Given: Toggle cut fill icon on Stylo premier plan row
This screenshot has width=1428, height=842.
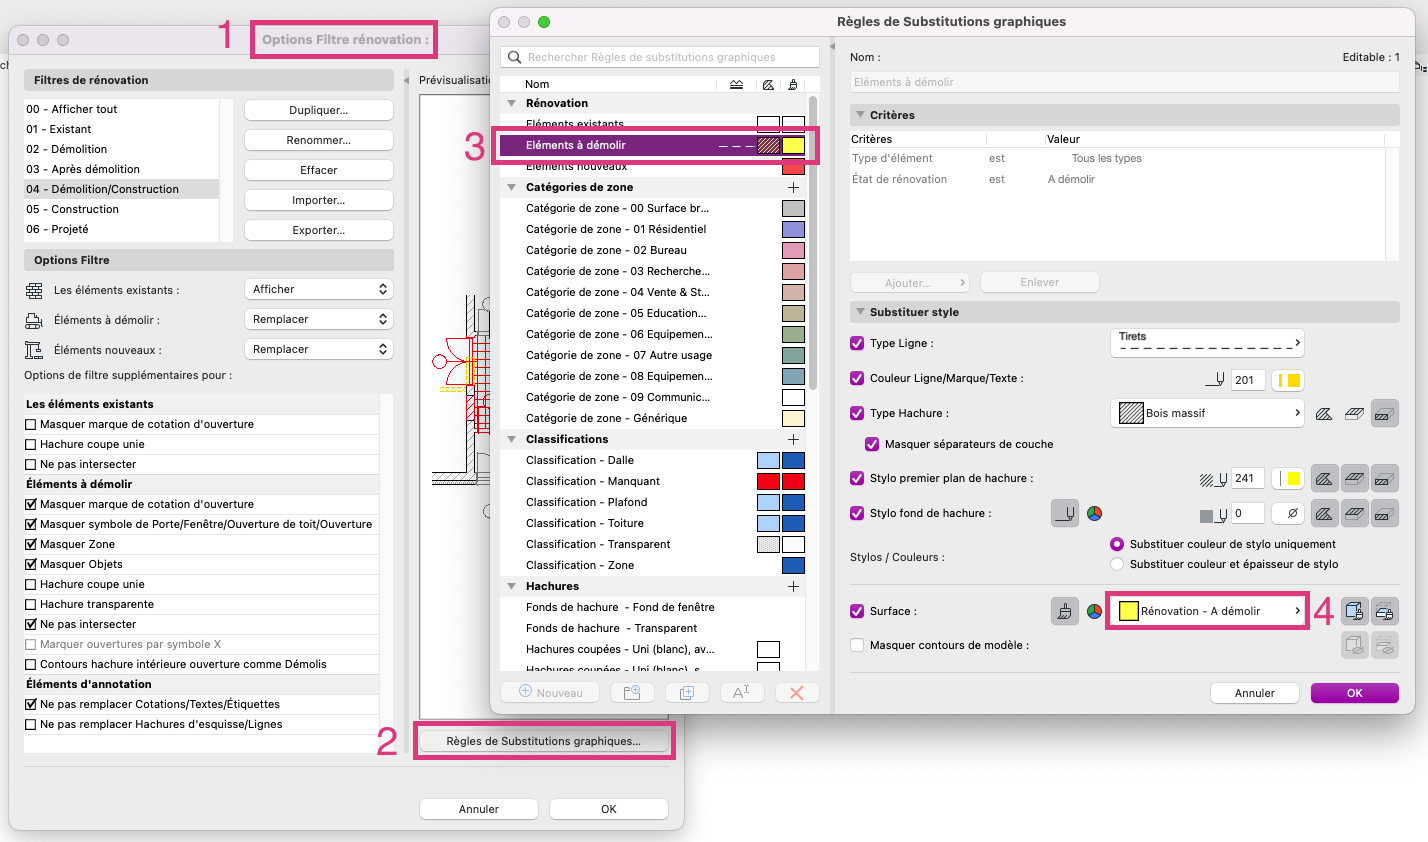Looking at the screenshot, I should (x=1385, y=478).
